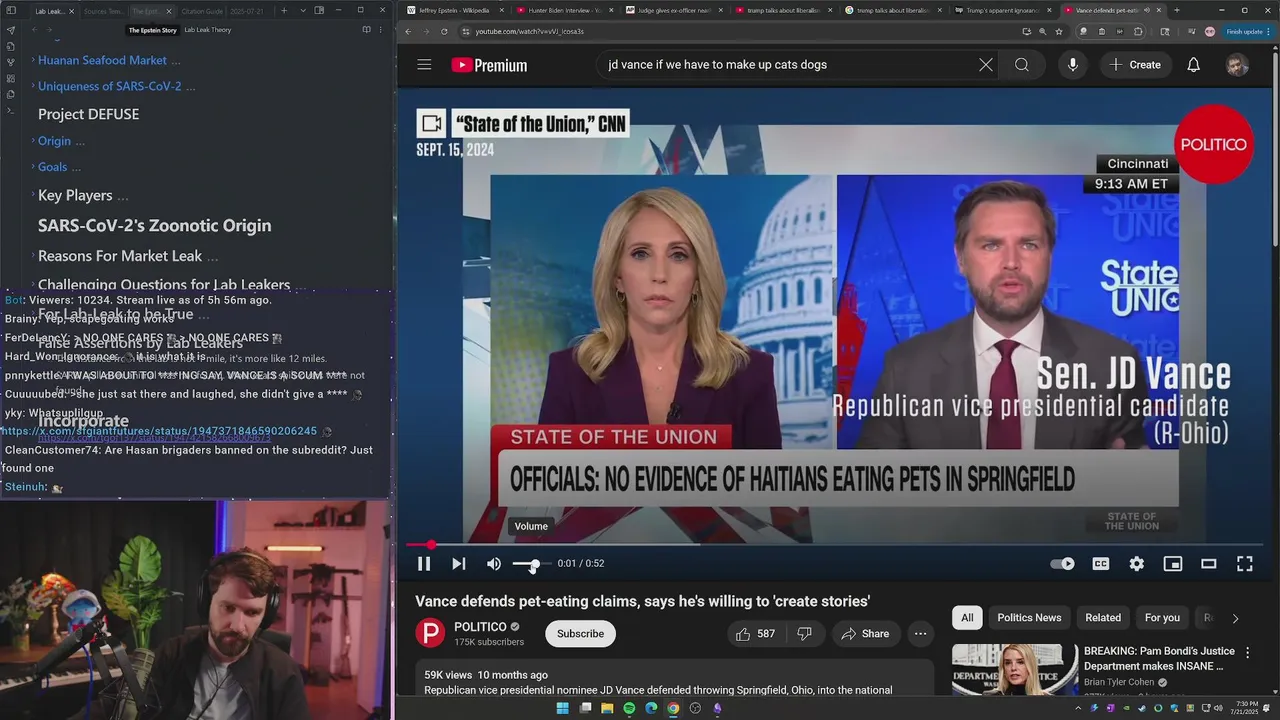Open new browser tab with plus
The image size is (1280, 720).
(x=1176, y=10)
